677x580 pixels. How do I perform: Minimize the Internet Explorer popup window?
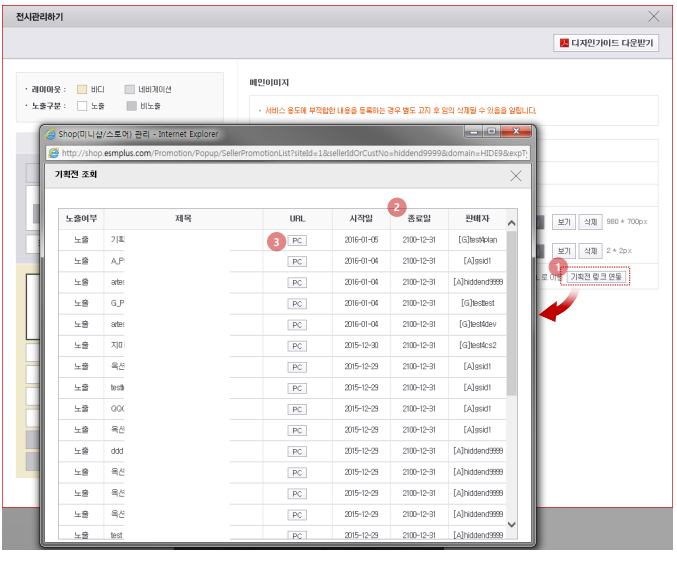pos(473,131)
